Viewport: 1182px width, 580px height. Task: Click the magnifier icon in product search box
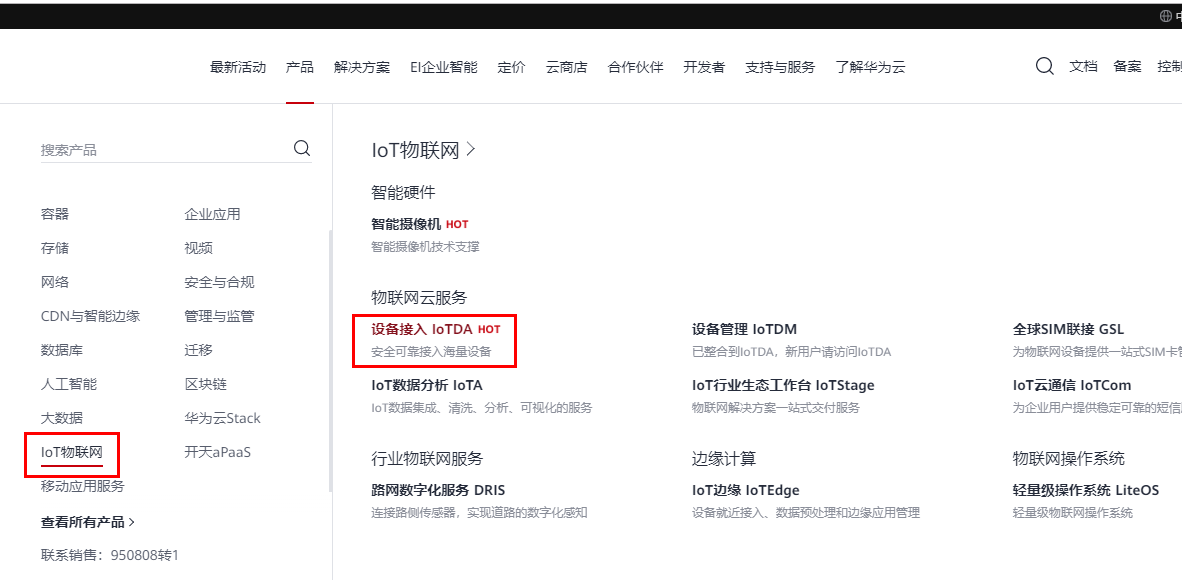click(302, 148)
